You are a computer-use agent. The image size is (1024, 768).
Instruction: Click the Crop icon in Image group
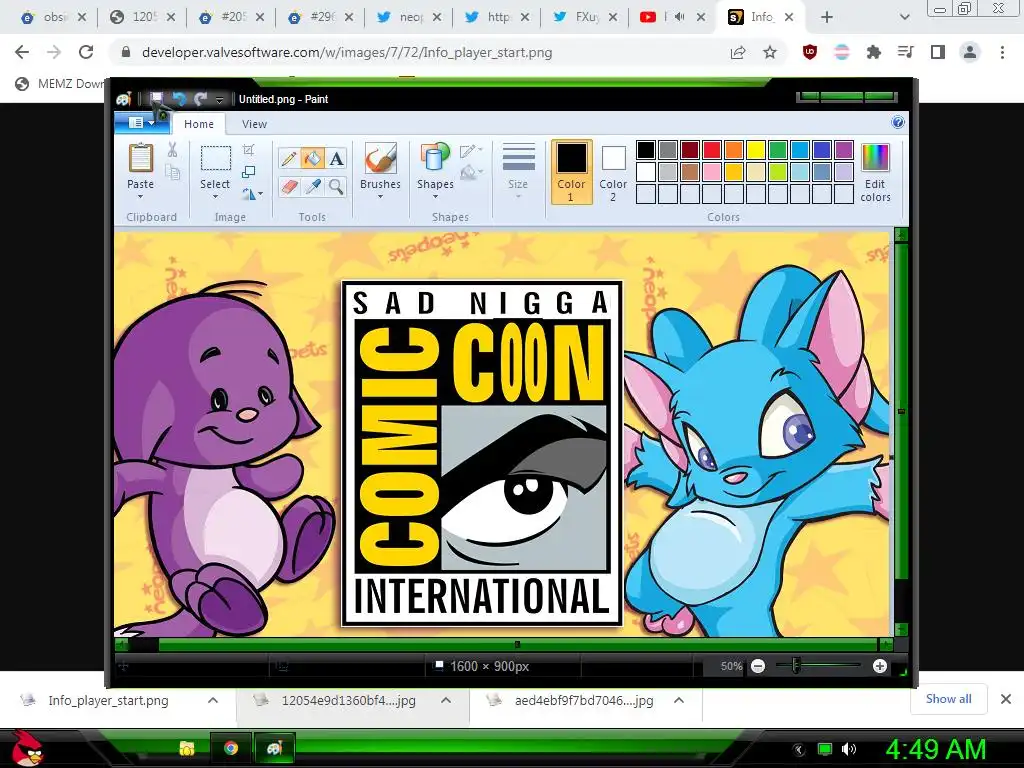tap(248, 150)
